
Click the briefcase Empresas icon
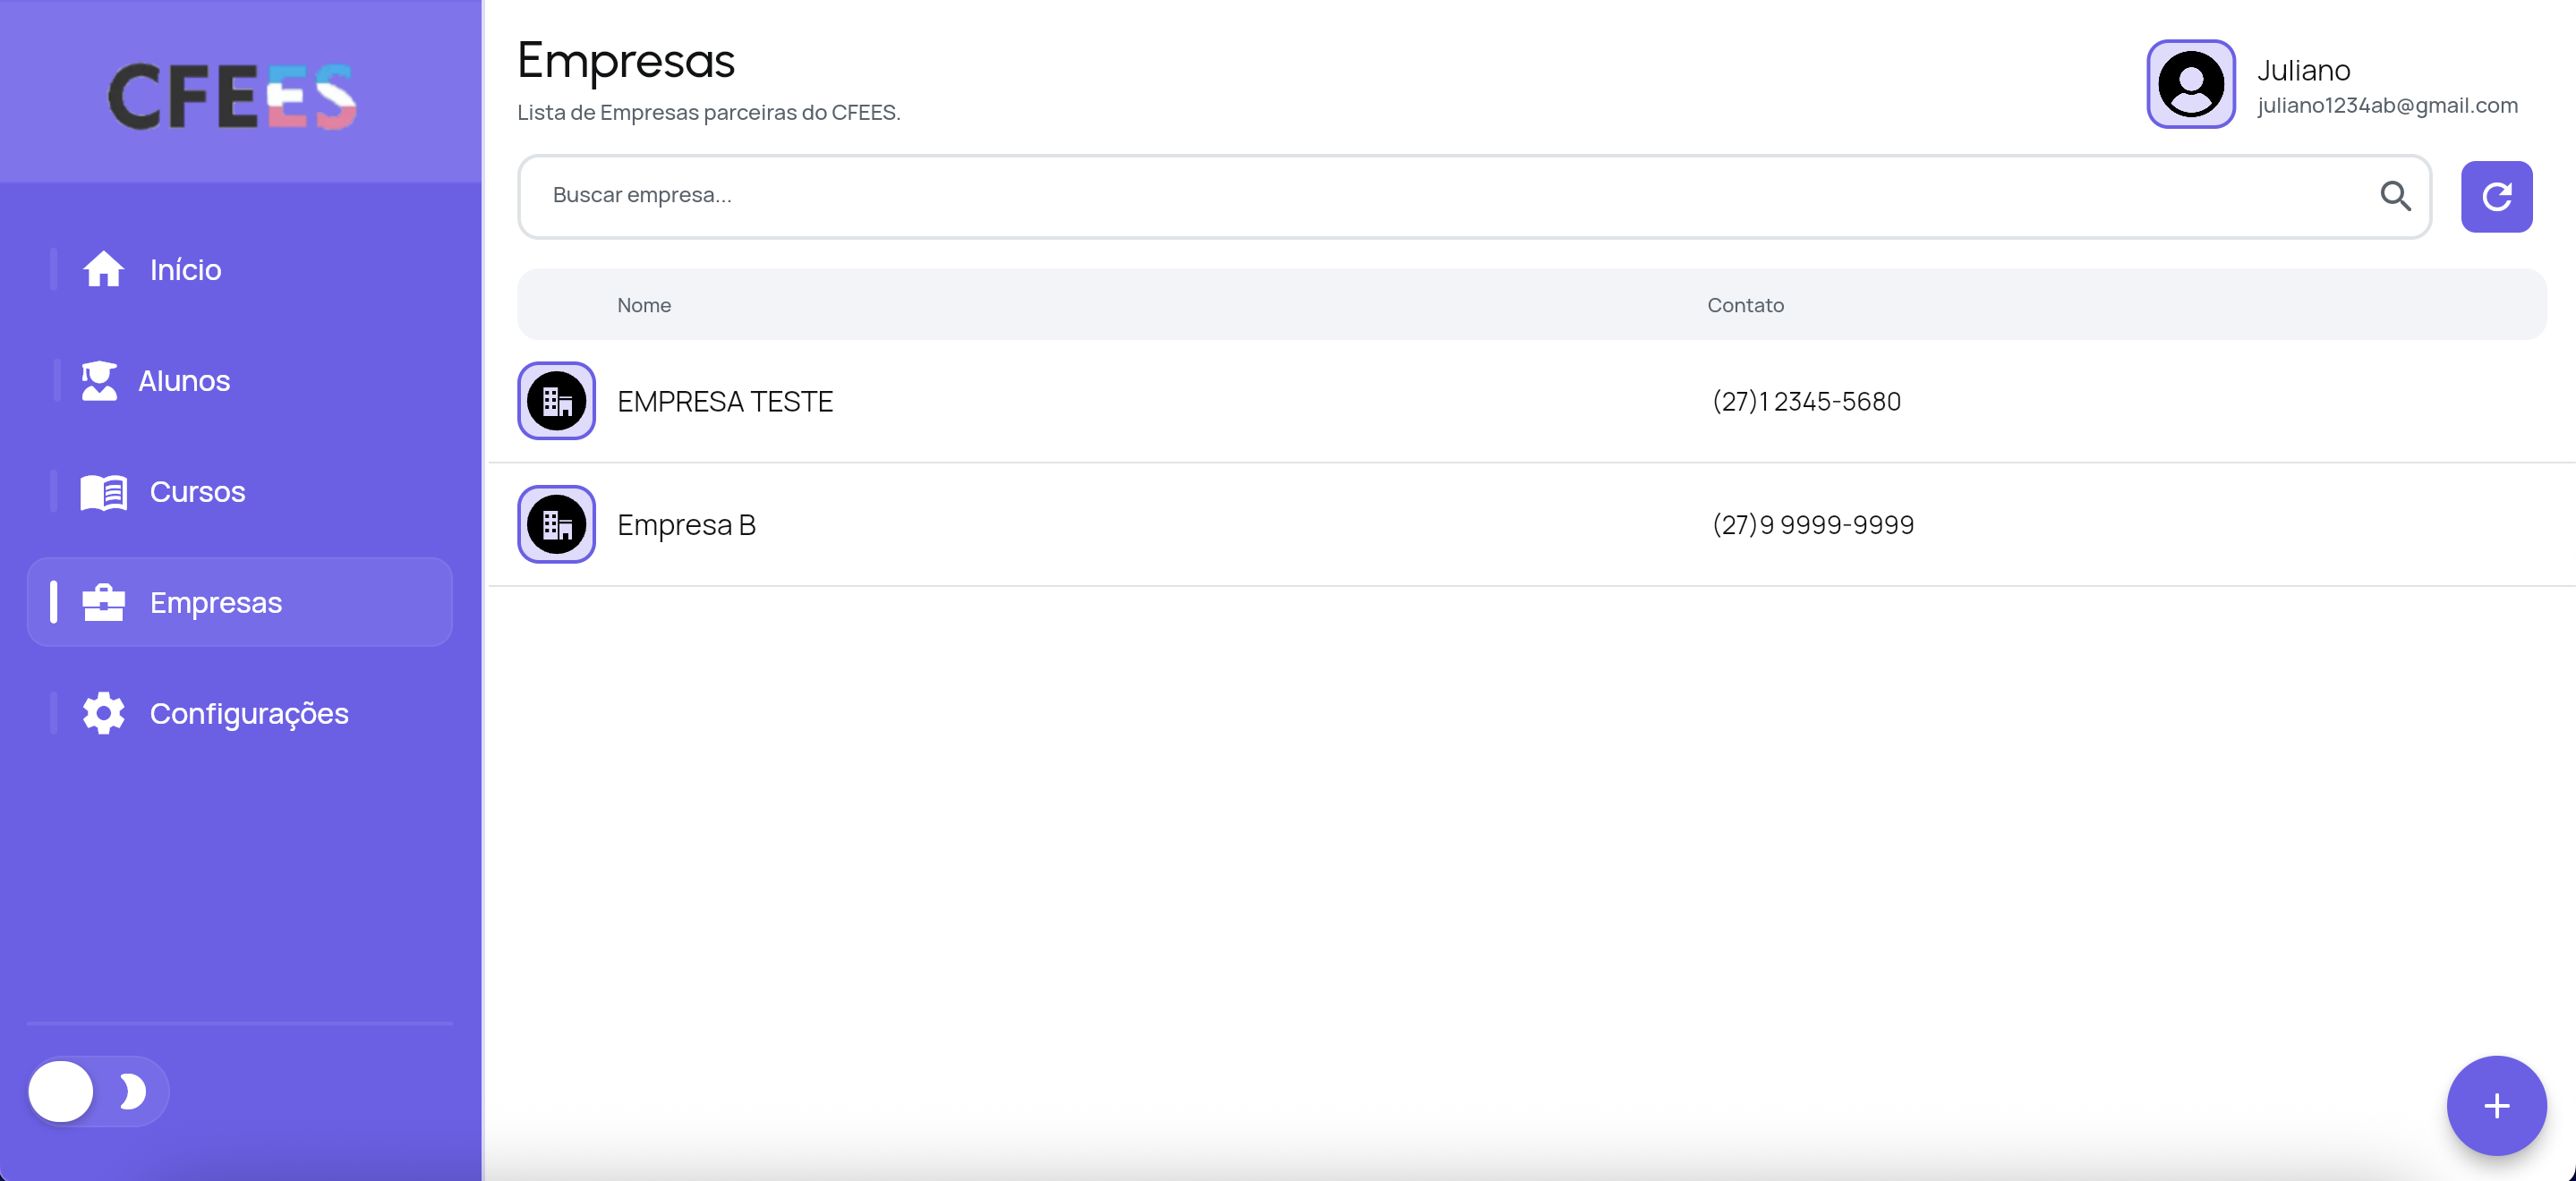click(103, 602)
